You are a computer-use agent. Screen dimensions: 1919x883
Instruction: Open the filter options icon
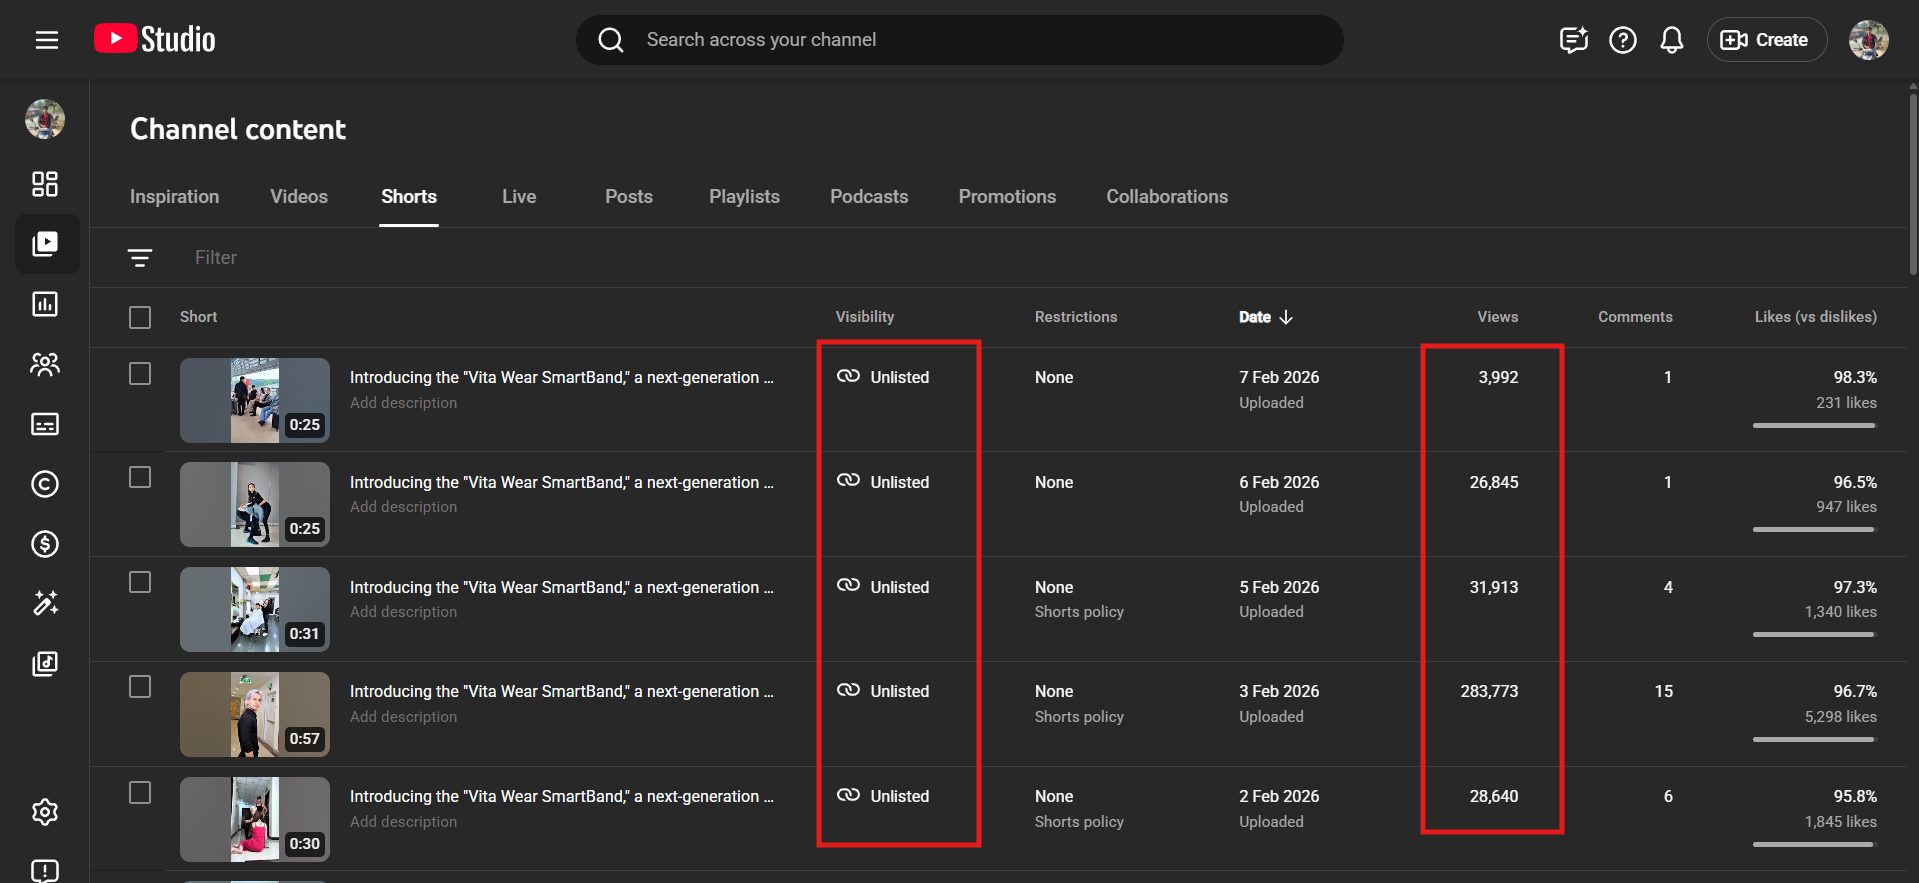tap(140, 258)
